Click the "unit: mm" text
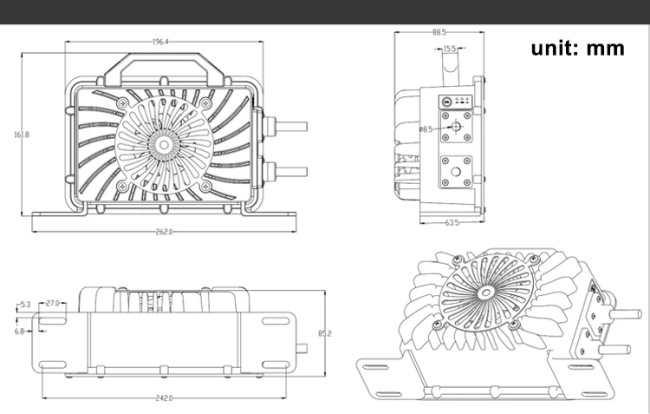Image resolution: width=650 pixels, height=414 pixels. 577,48
